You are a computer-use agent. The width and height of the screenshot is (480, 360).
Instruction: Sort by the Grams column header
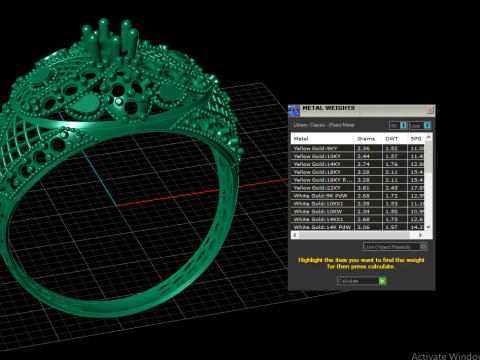coord(368,139)
